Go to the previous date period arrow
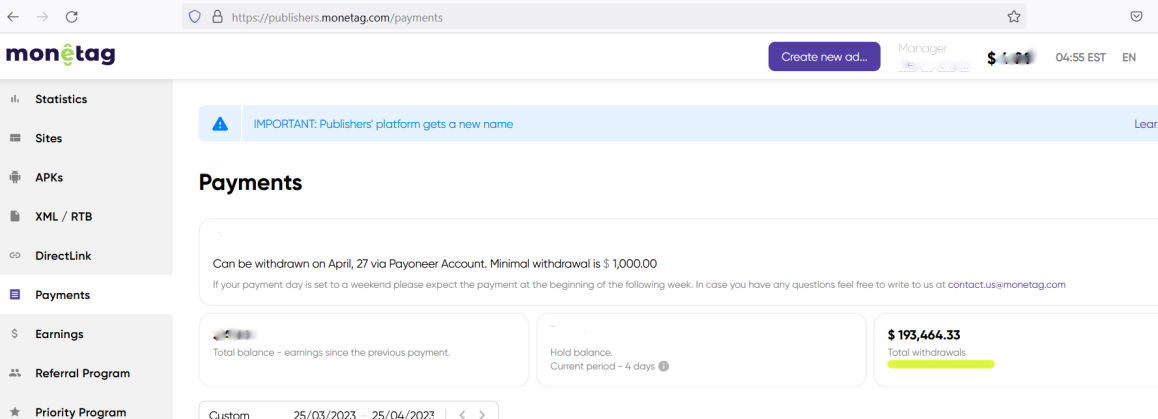Image resolution: width=1158 pixels, height=419 pixels. [462, 415]
